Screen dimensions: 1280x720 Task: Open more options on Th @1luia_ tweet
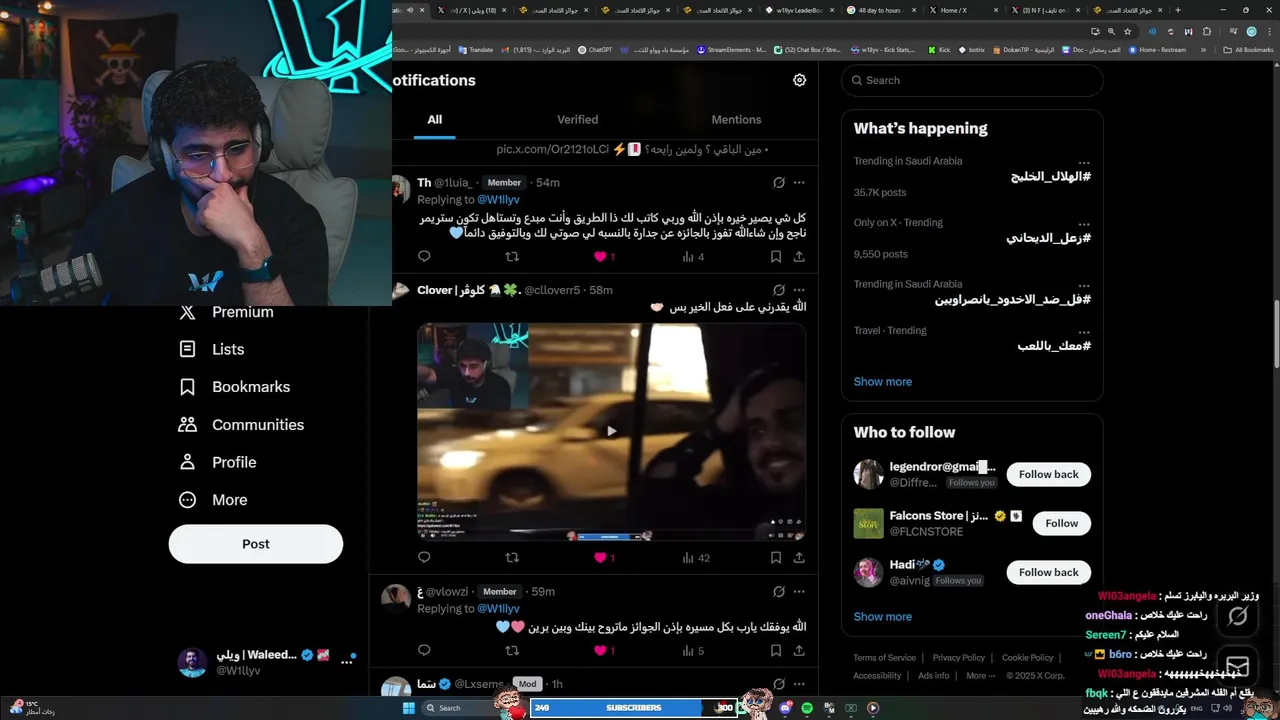(799, 183)
